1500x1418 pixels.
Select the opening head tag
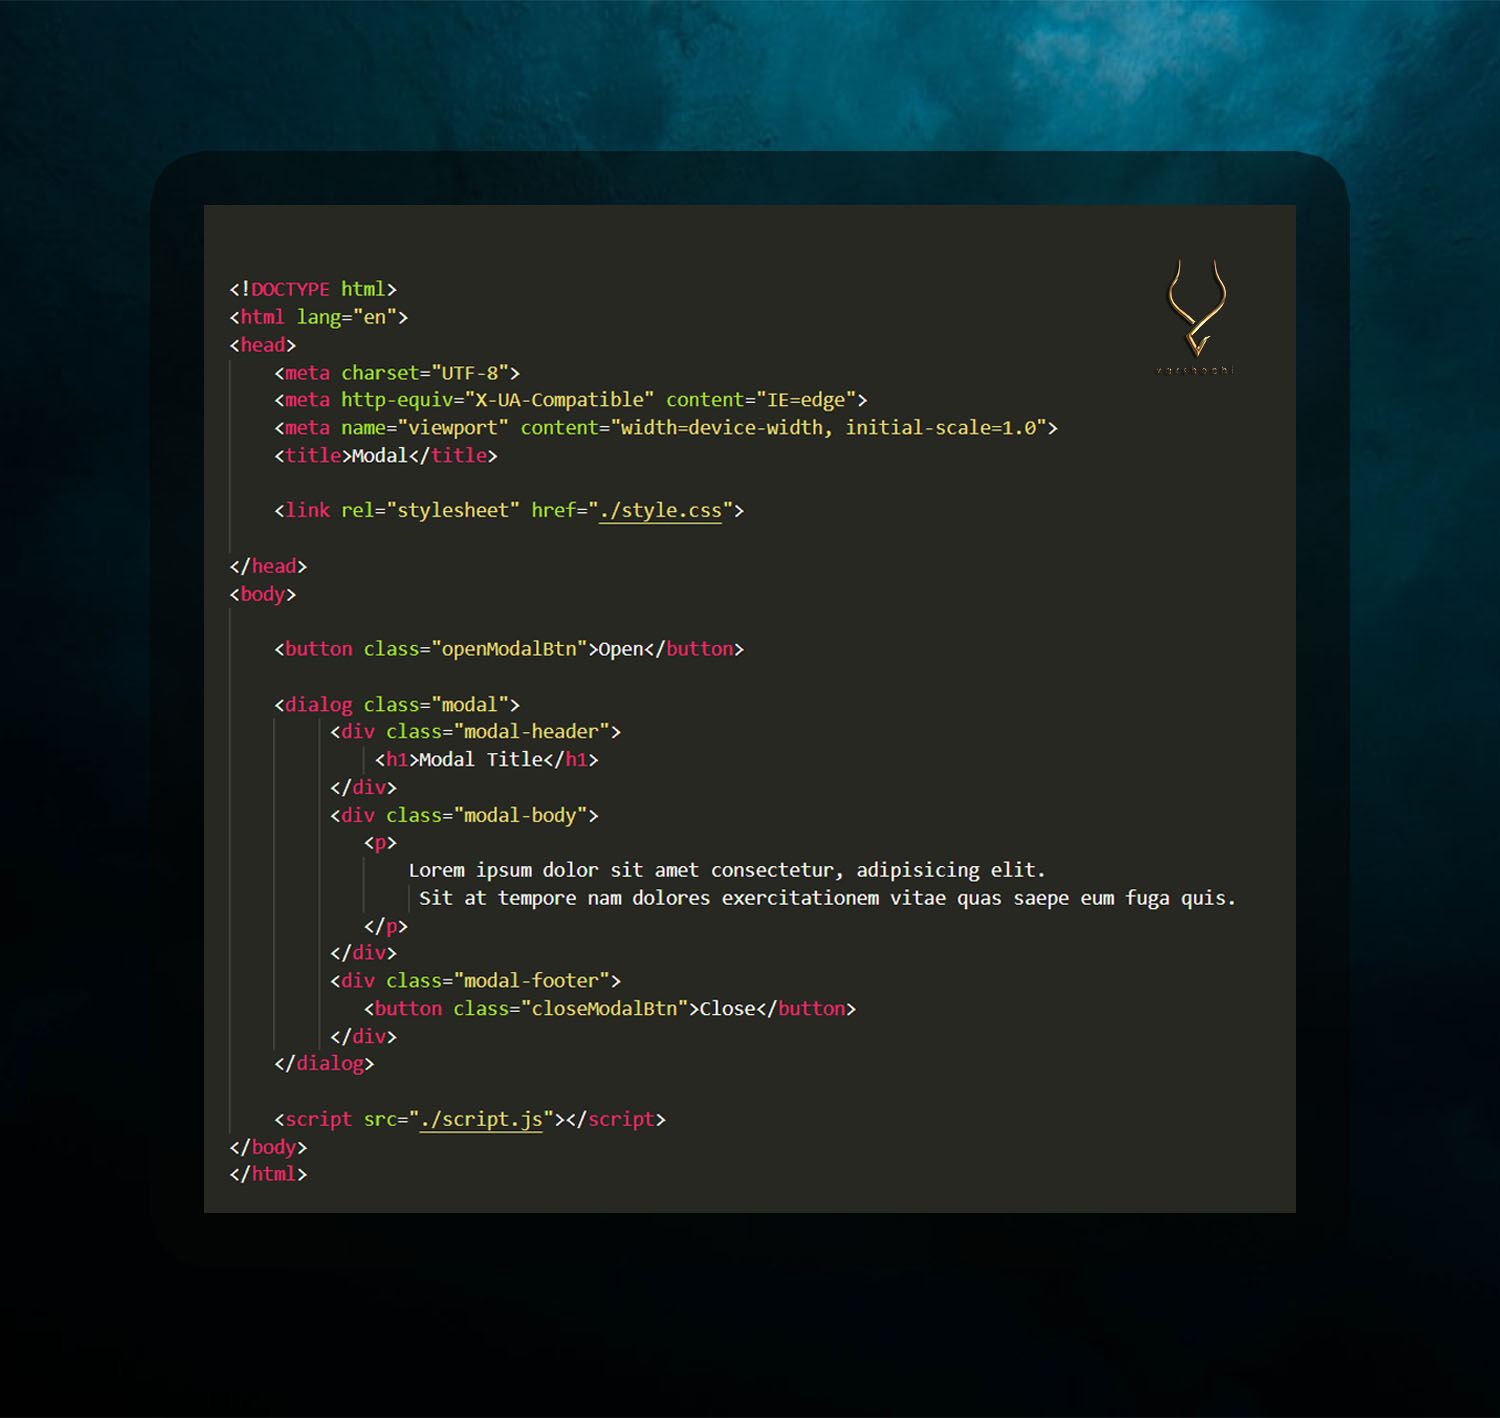click(x=263, y=345)
